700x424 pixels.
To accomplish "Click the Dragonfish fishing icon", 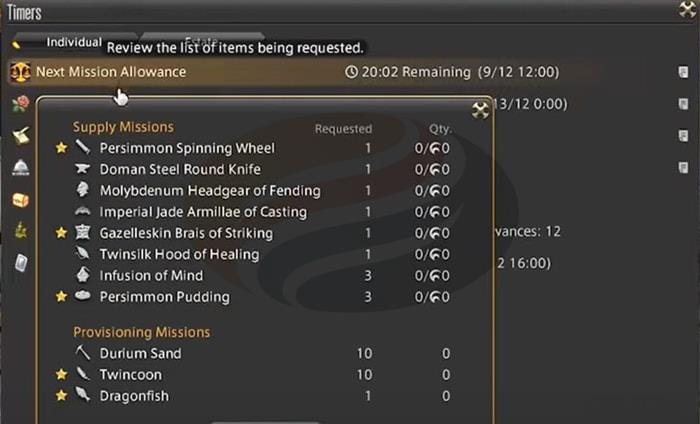I will coord(83,396).
